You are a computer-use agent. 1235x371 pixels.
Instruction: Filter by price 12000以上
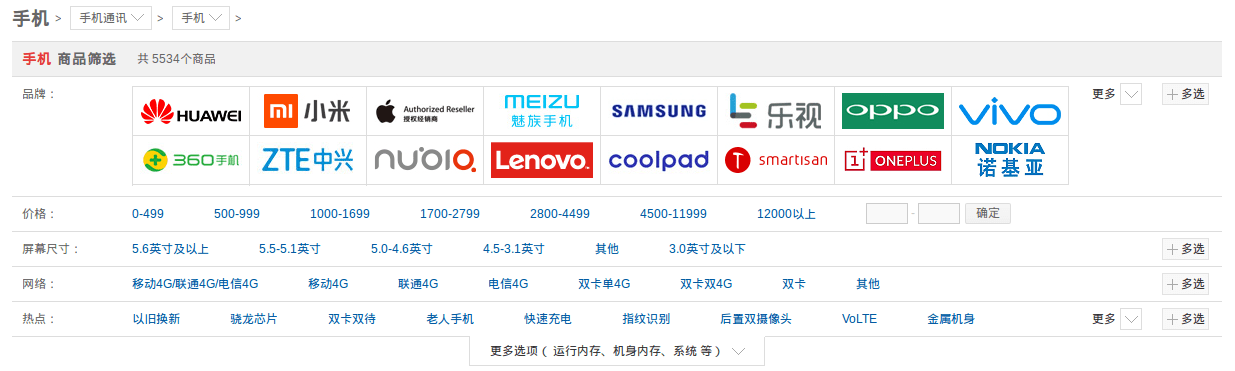[786, 214]
